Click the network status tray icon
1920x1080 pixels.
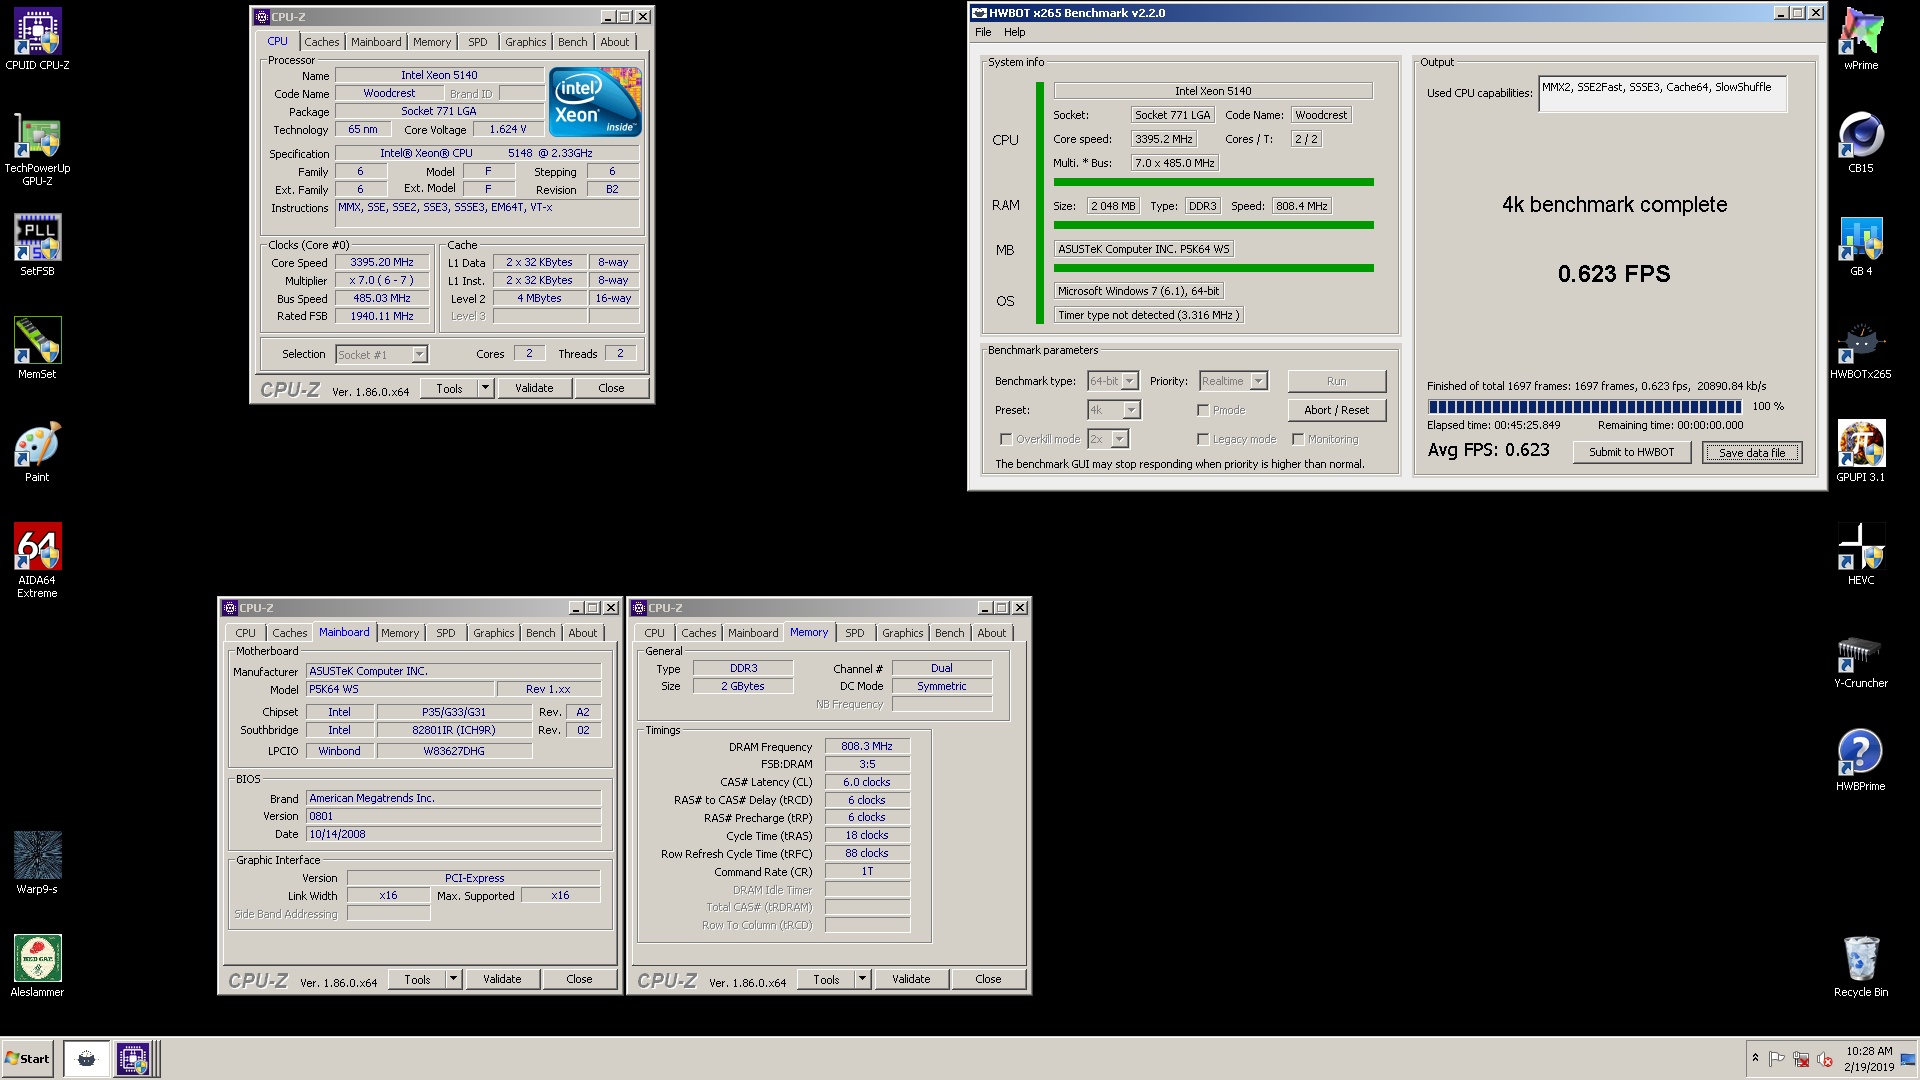1801,1059
